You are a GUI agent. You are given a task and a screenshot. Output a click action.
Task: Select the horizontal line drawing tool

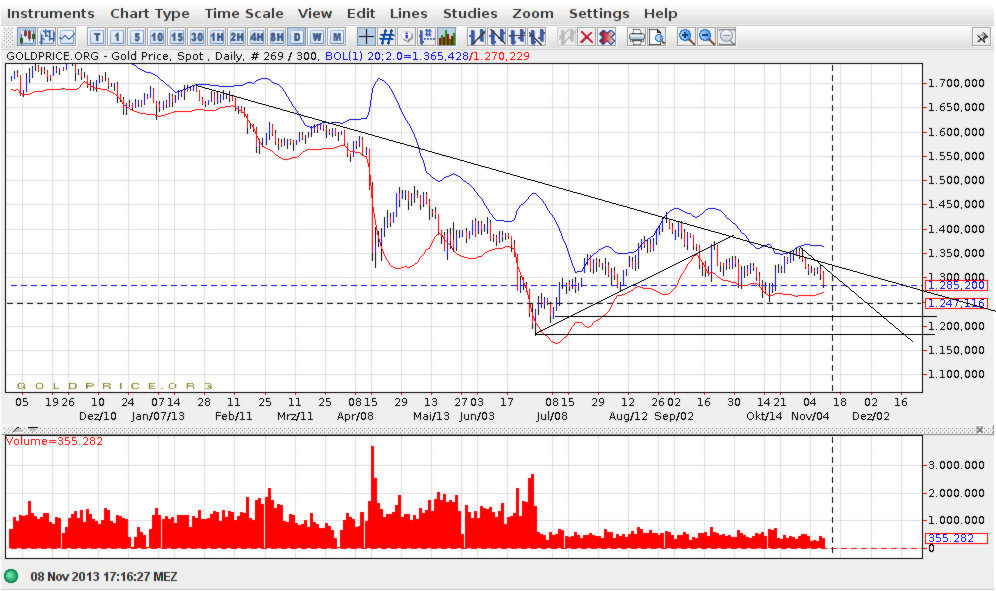[x=517, y=37]
